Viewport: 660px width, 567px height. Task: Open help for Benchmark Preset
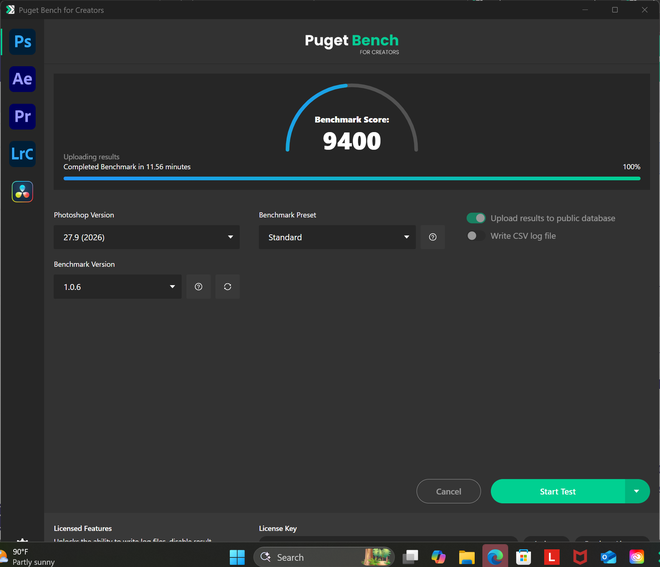pos(432,237)
